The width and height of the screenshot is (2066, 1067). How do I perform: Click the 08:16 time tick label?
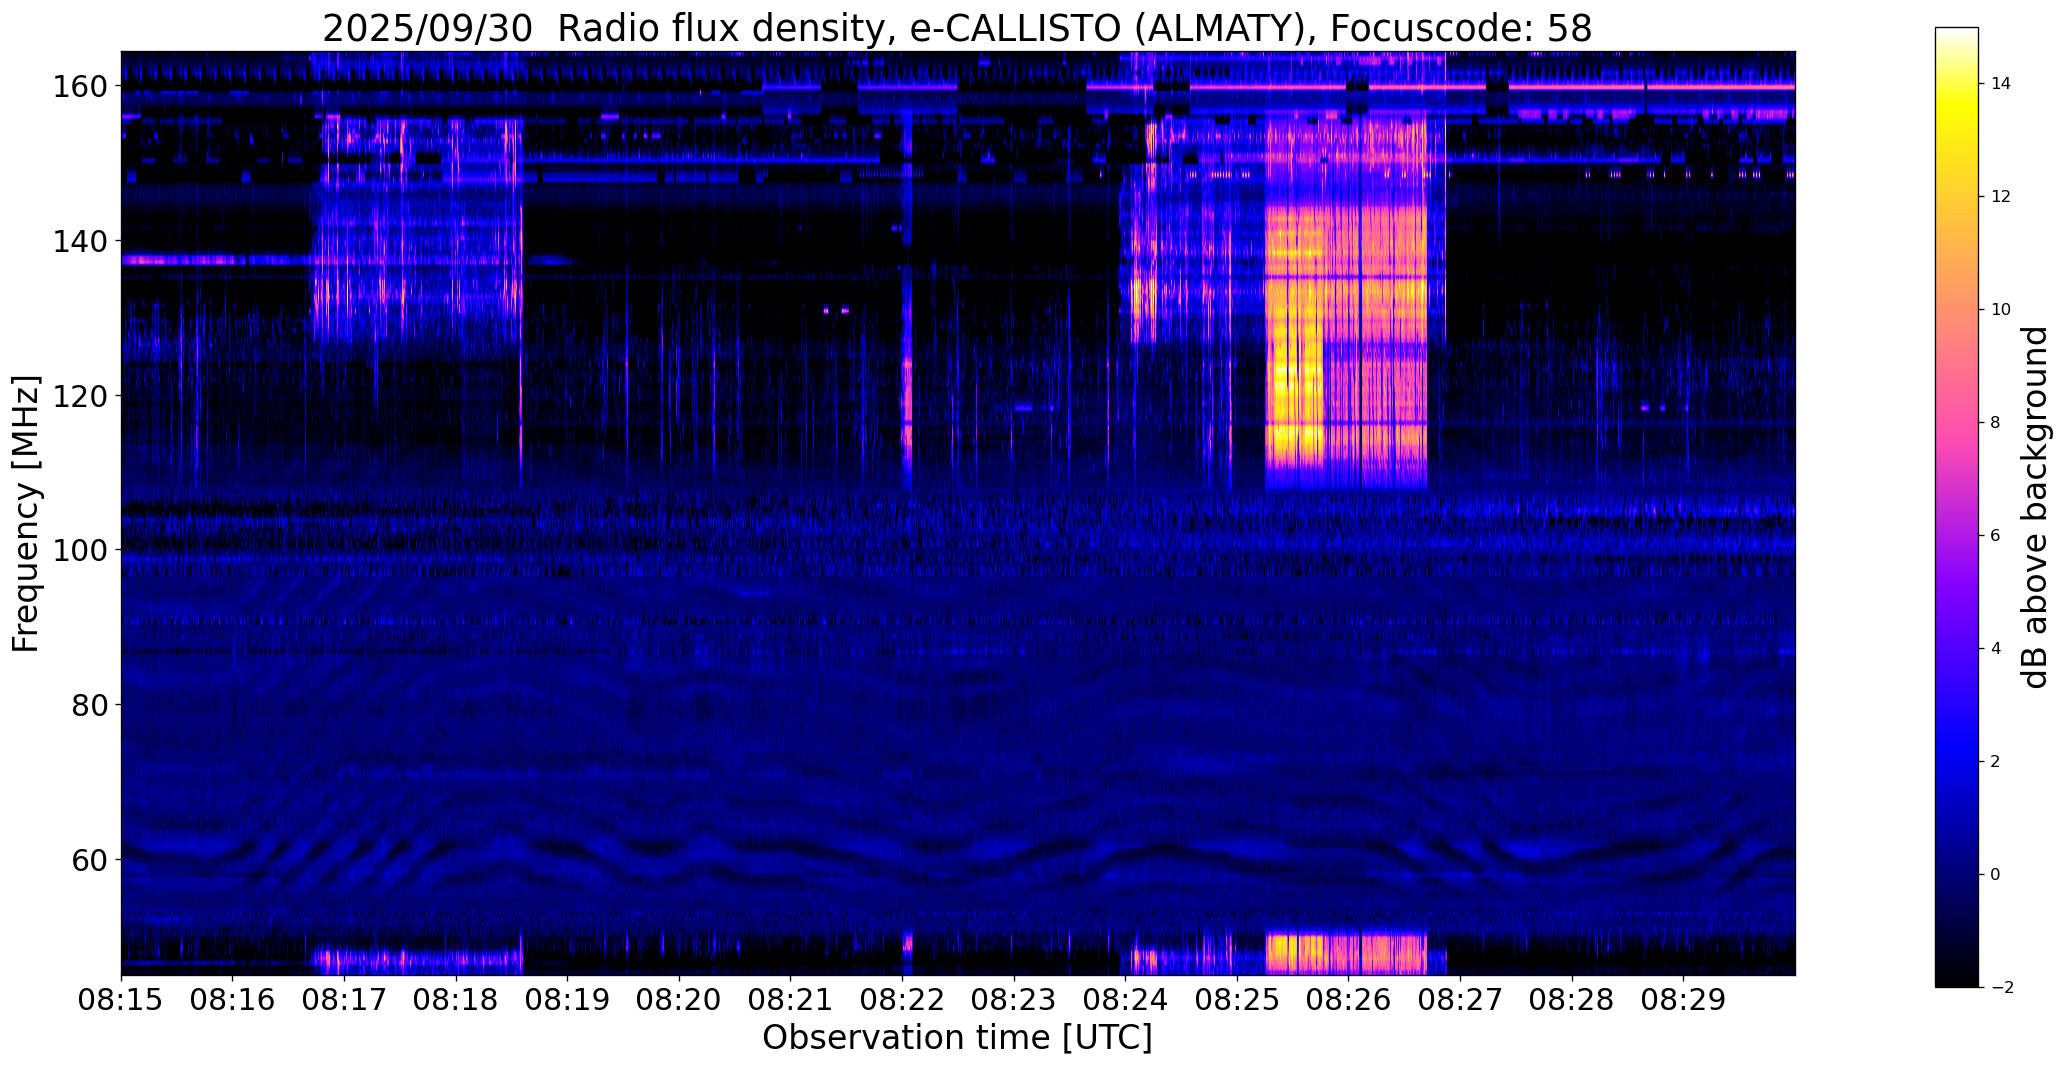coord(233,1001)
